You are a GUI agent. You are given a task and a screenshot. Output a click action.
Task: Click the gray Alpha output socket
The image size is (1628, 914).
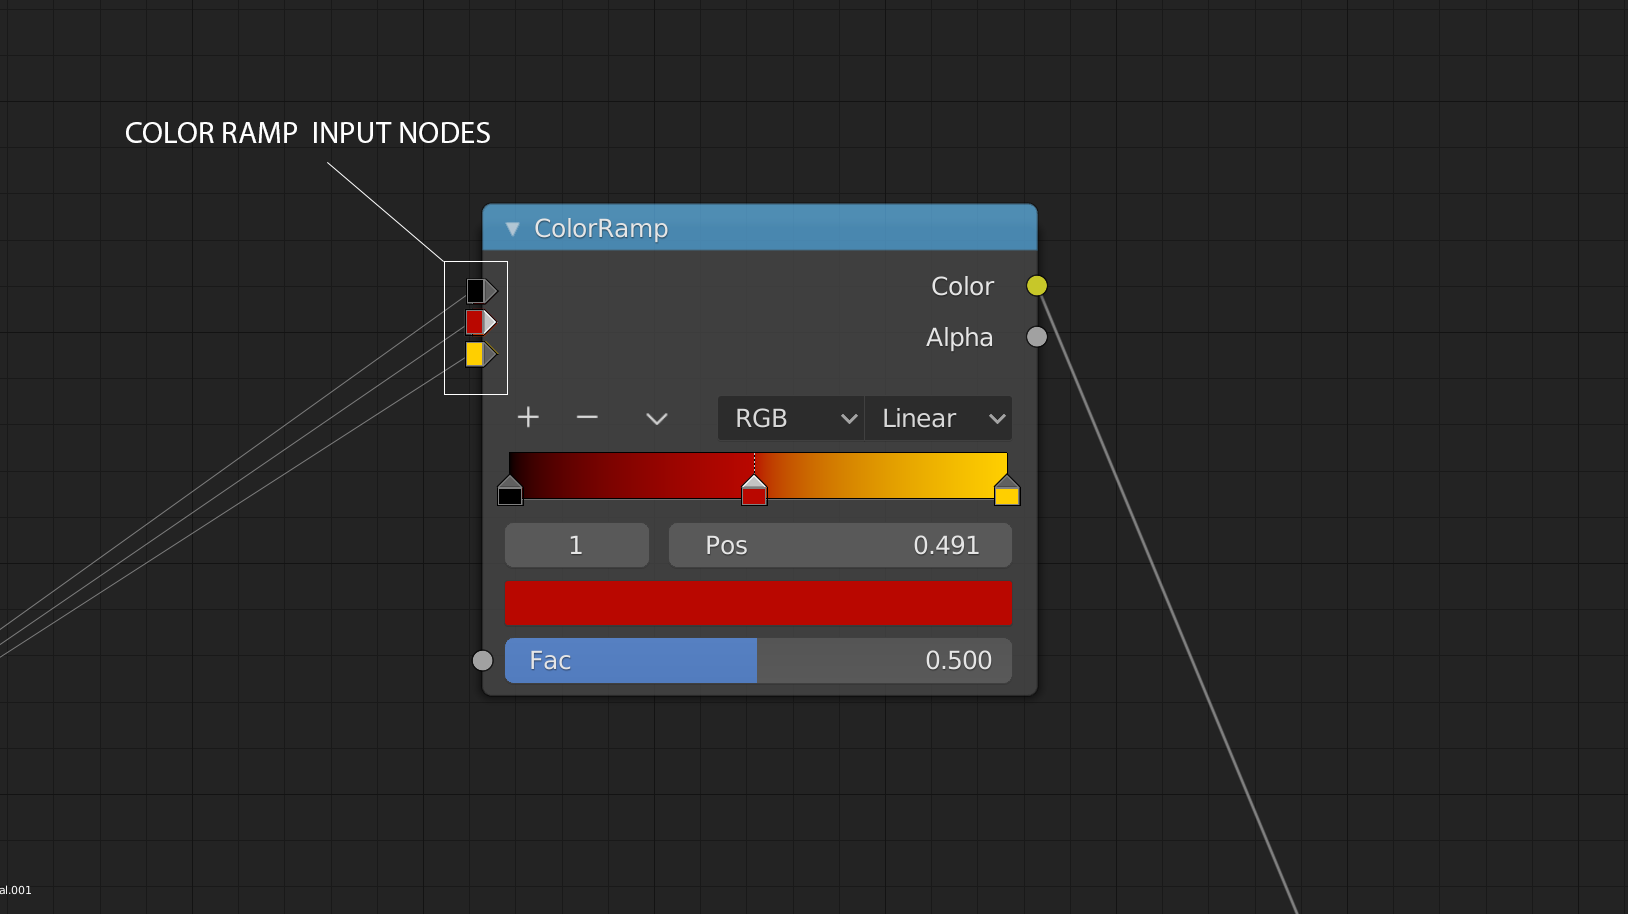[x=1037, y=337]
